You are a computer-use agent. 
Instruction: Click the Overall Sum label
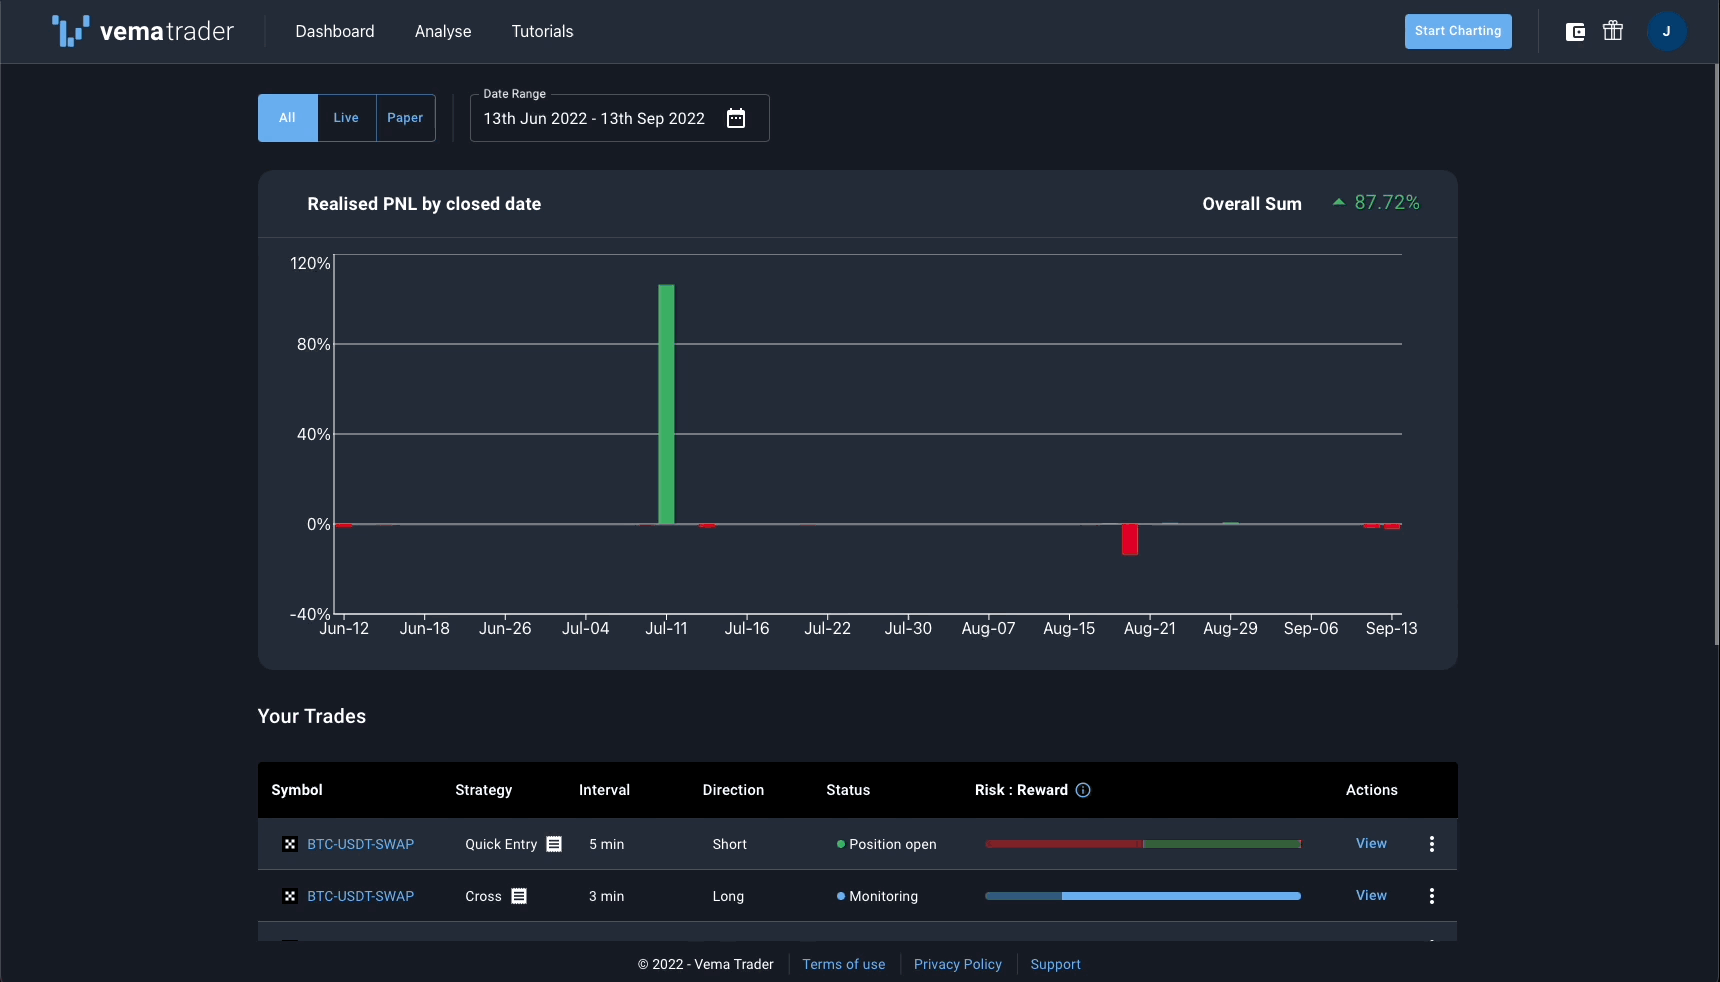tap(1252, 204)
